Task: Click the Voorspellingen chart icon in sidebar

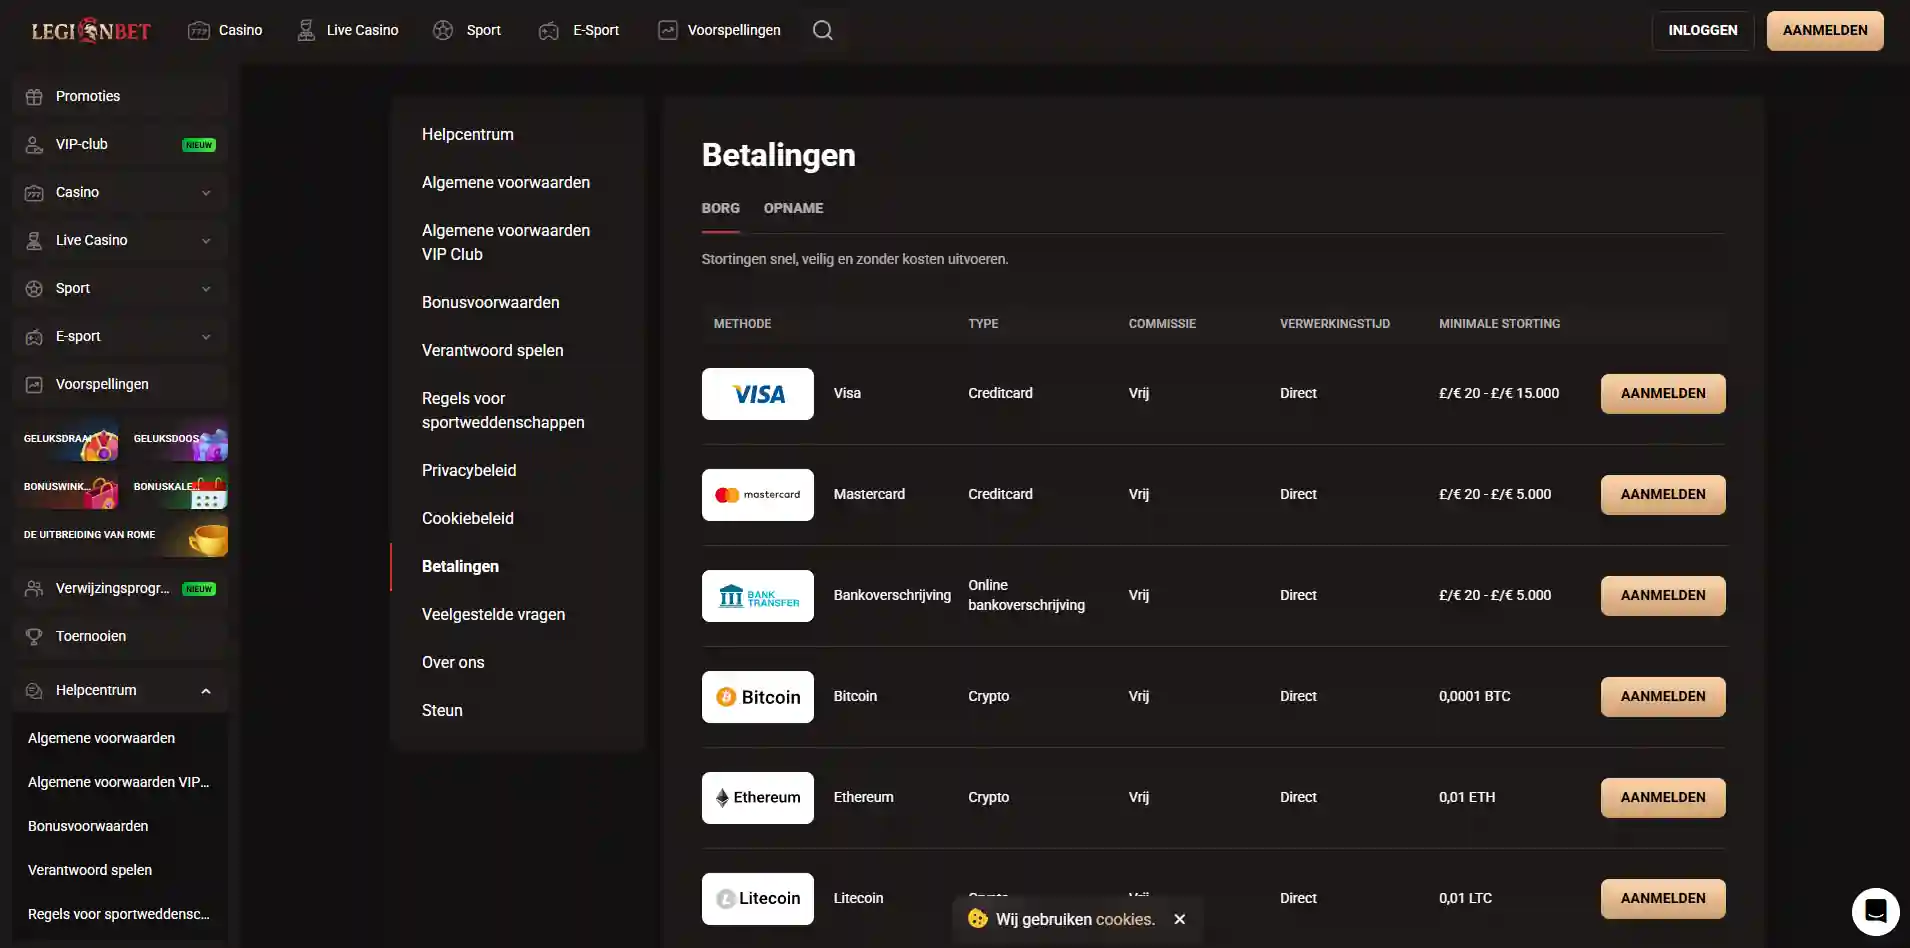Action: [34, 385]
